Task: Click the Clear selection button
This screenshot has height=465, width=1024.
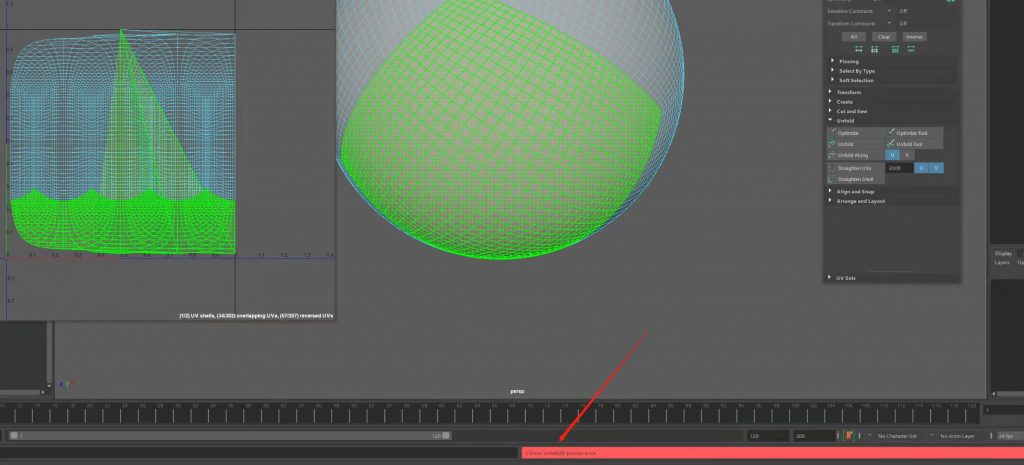Action: (884, 36)
